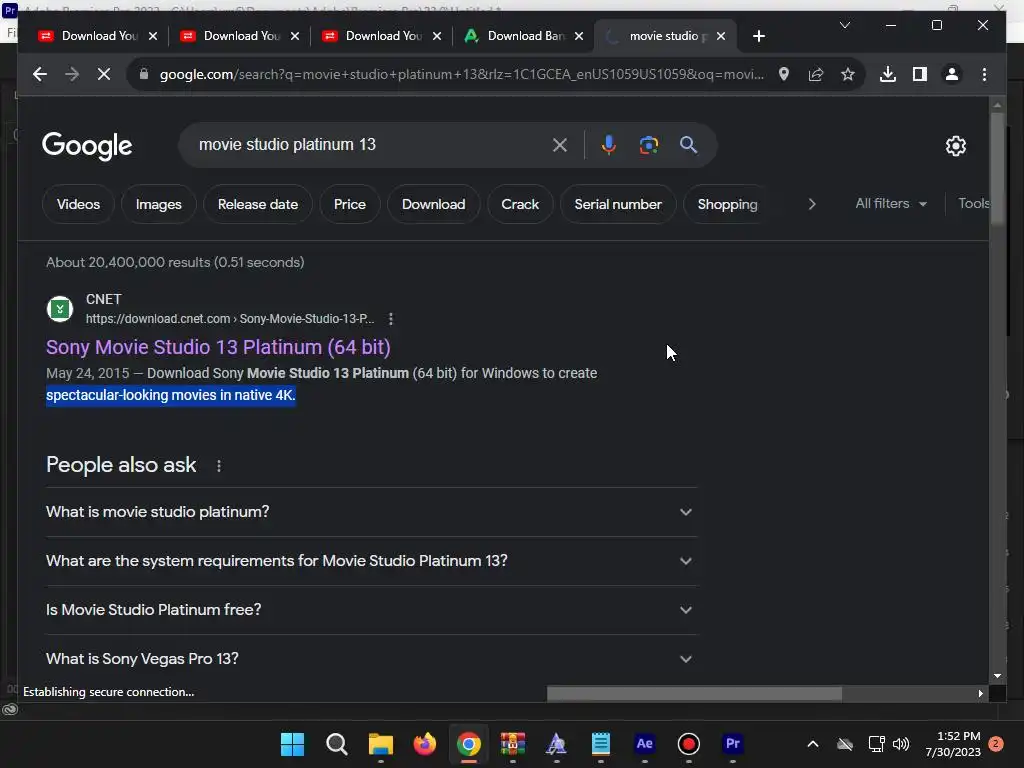Screen dimensions: 1024x768
Task: Open Firefox from the taskbar
Action: pos(424,744)
